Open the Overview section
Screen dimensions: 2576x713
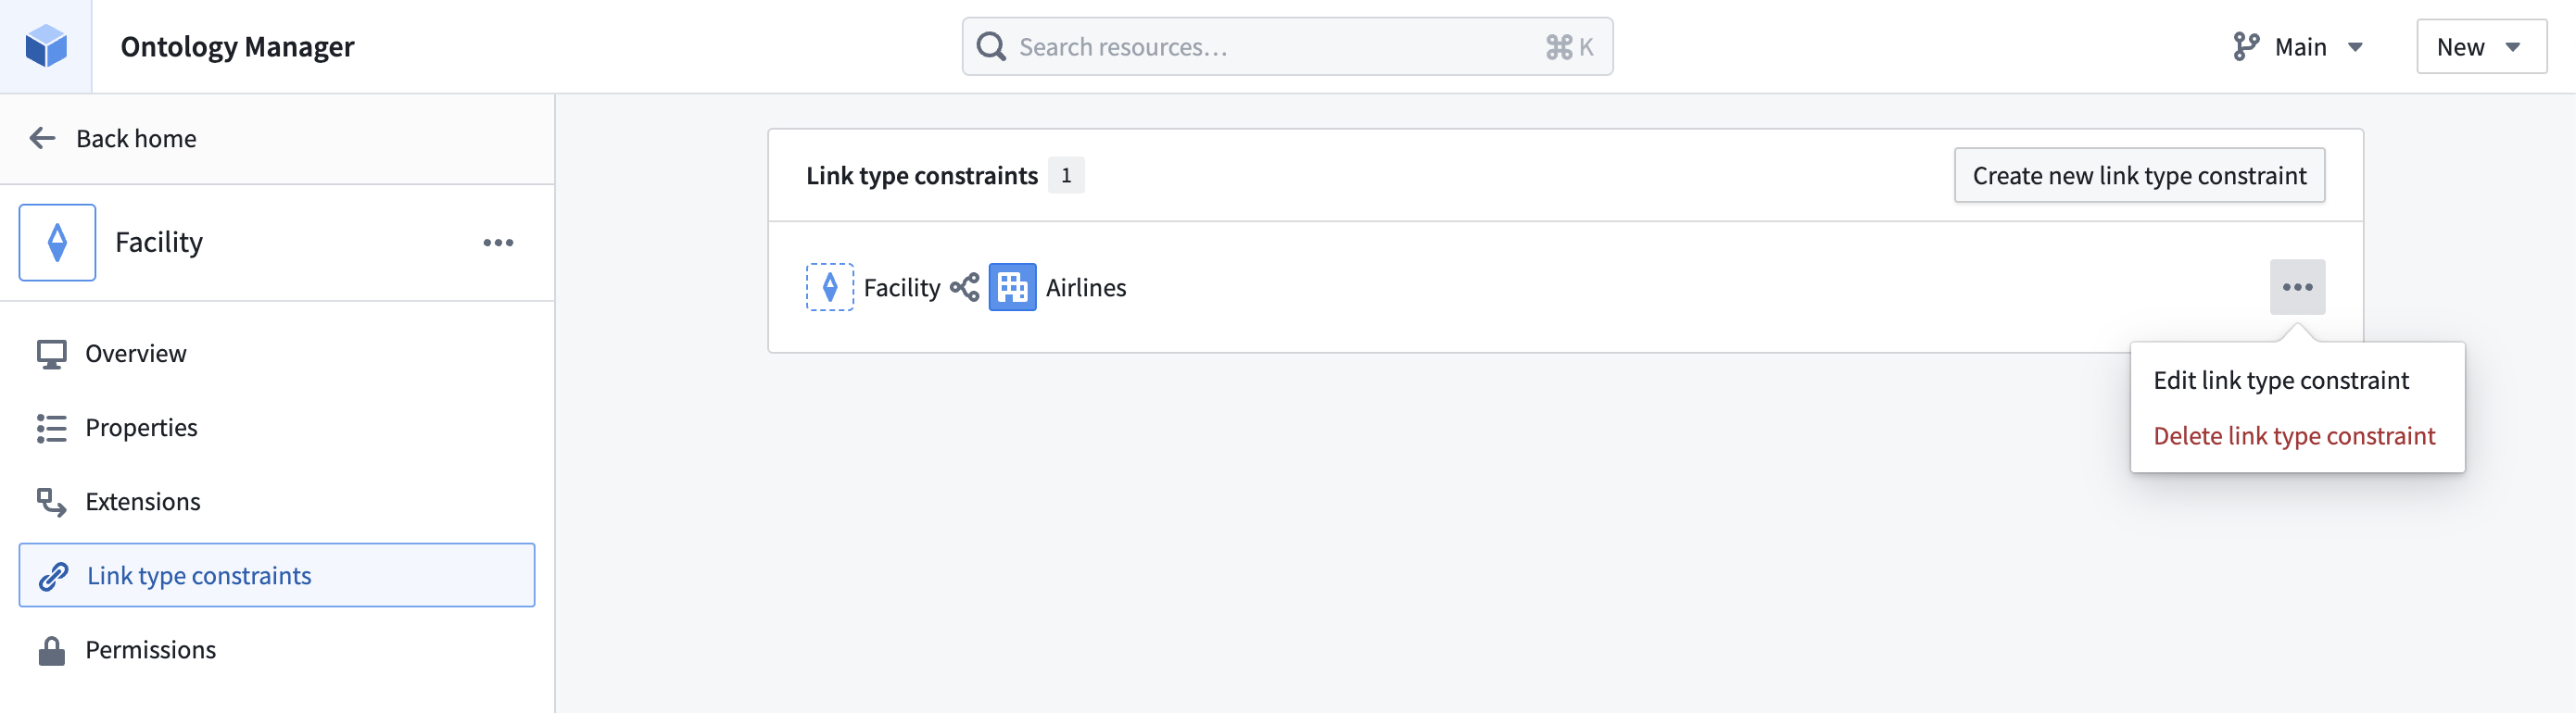[277, 354]
